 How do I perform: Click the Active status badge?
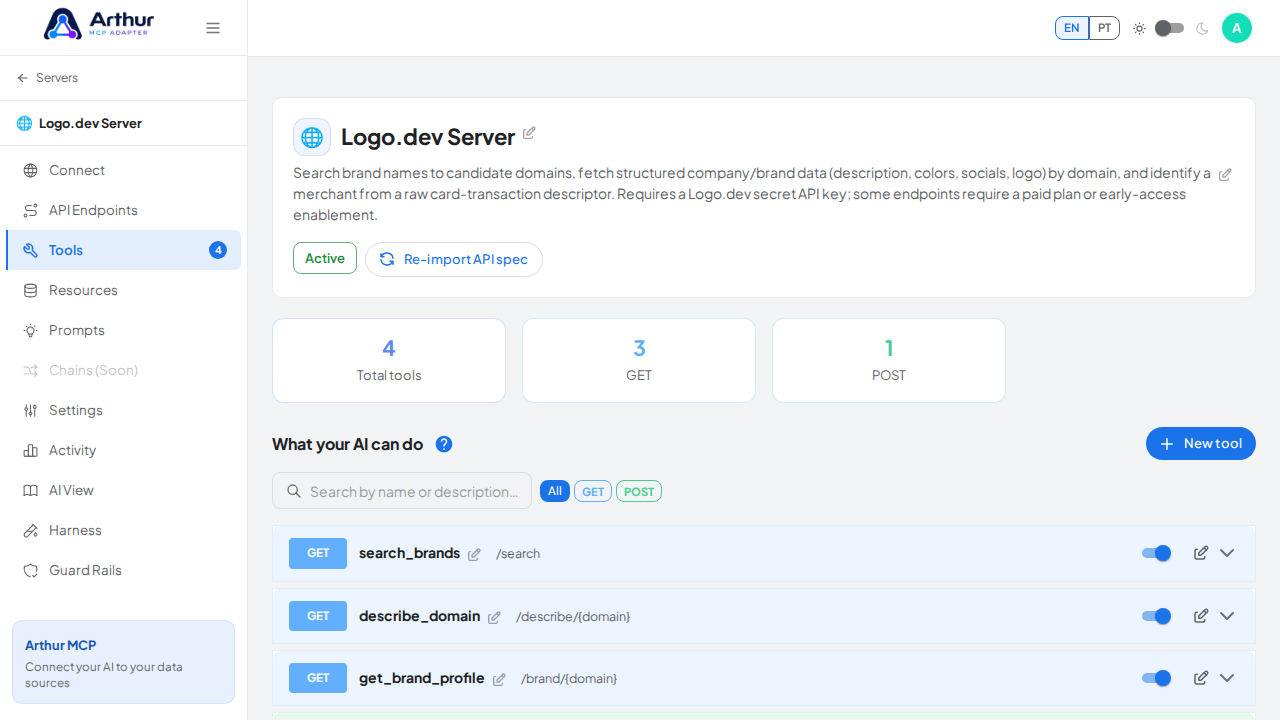point(325,258)
